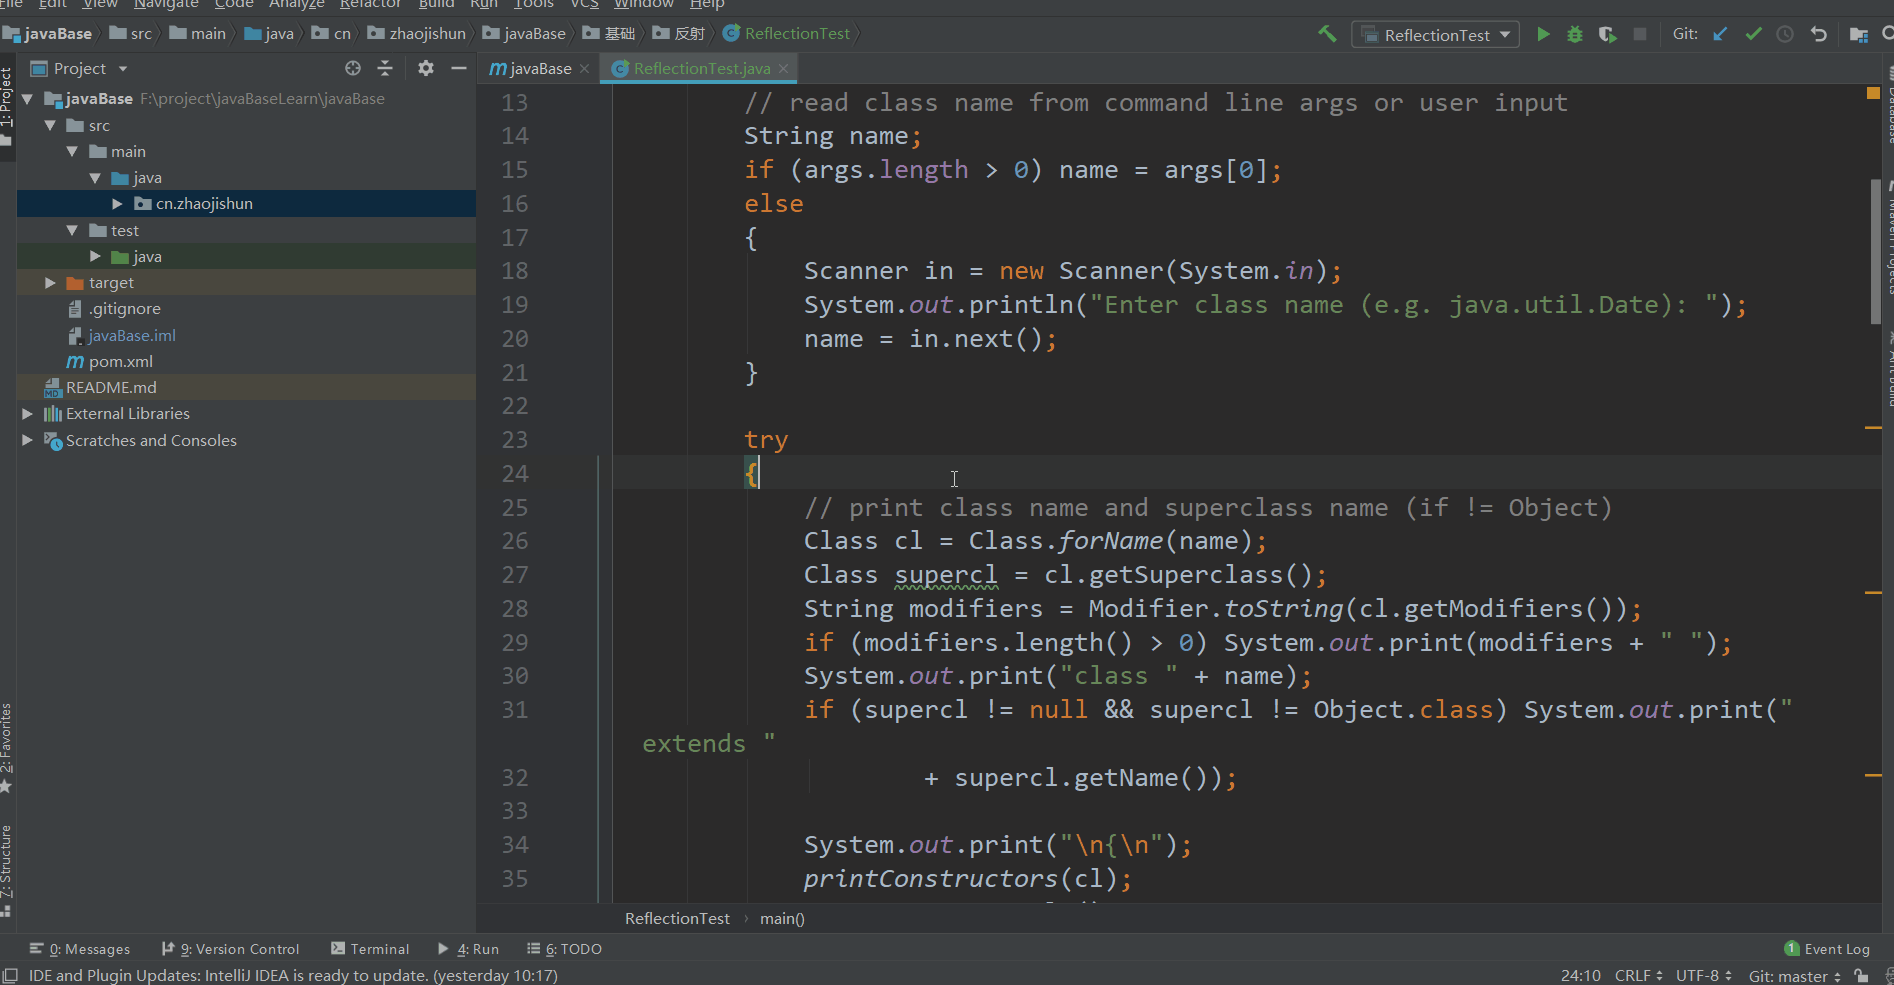Toggle the Terminal tool window
The height and width of the screenshot is (985, 1894).
[x=370, y=949]
